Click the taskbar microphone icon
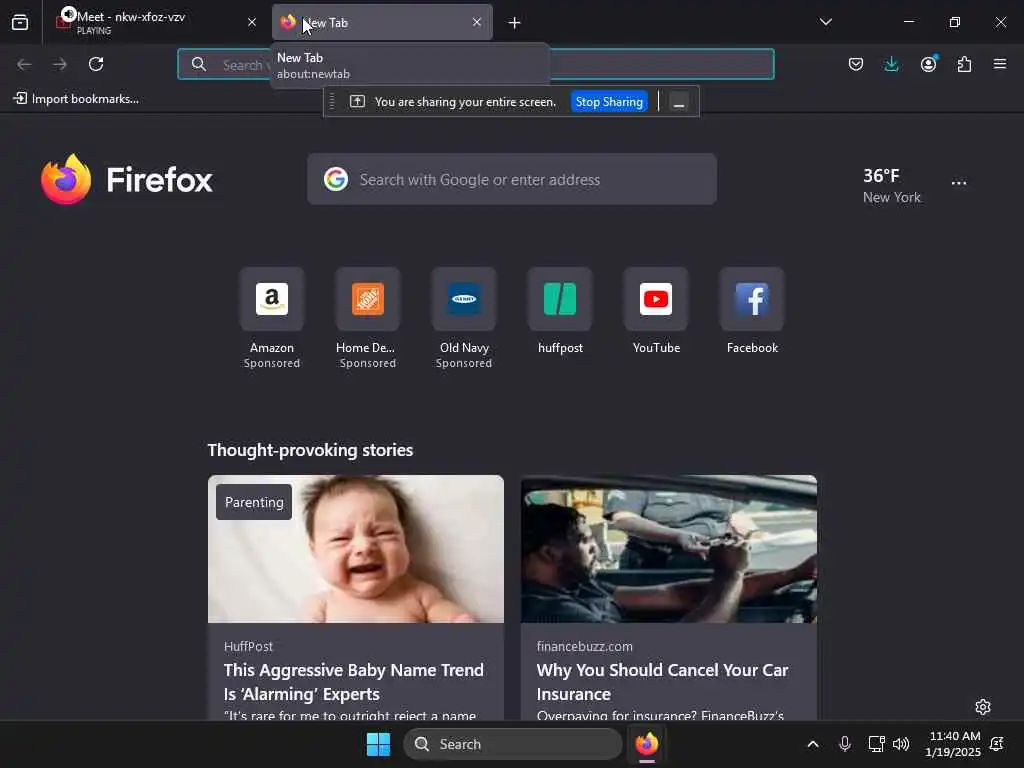 (x=844, y=744)
